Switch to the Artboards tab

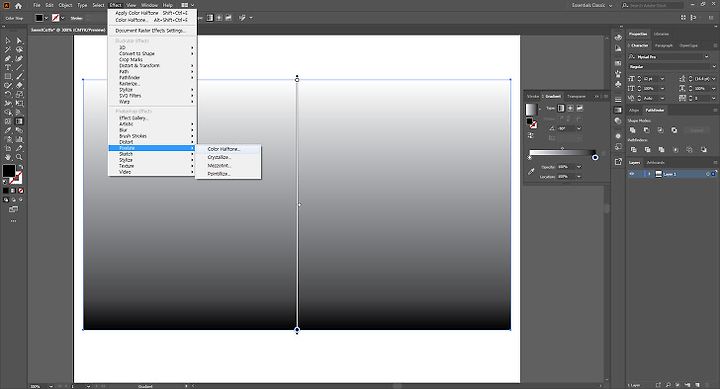pyautogui.click(x=655, y=163)
